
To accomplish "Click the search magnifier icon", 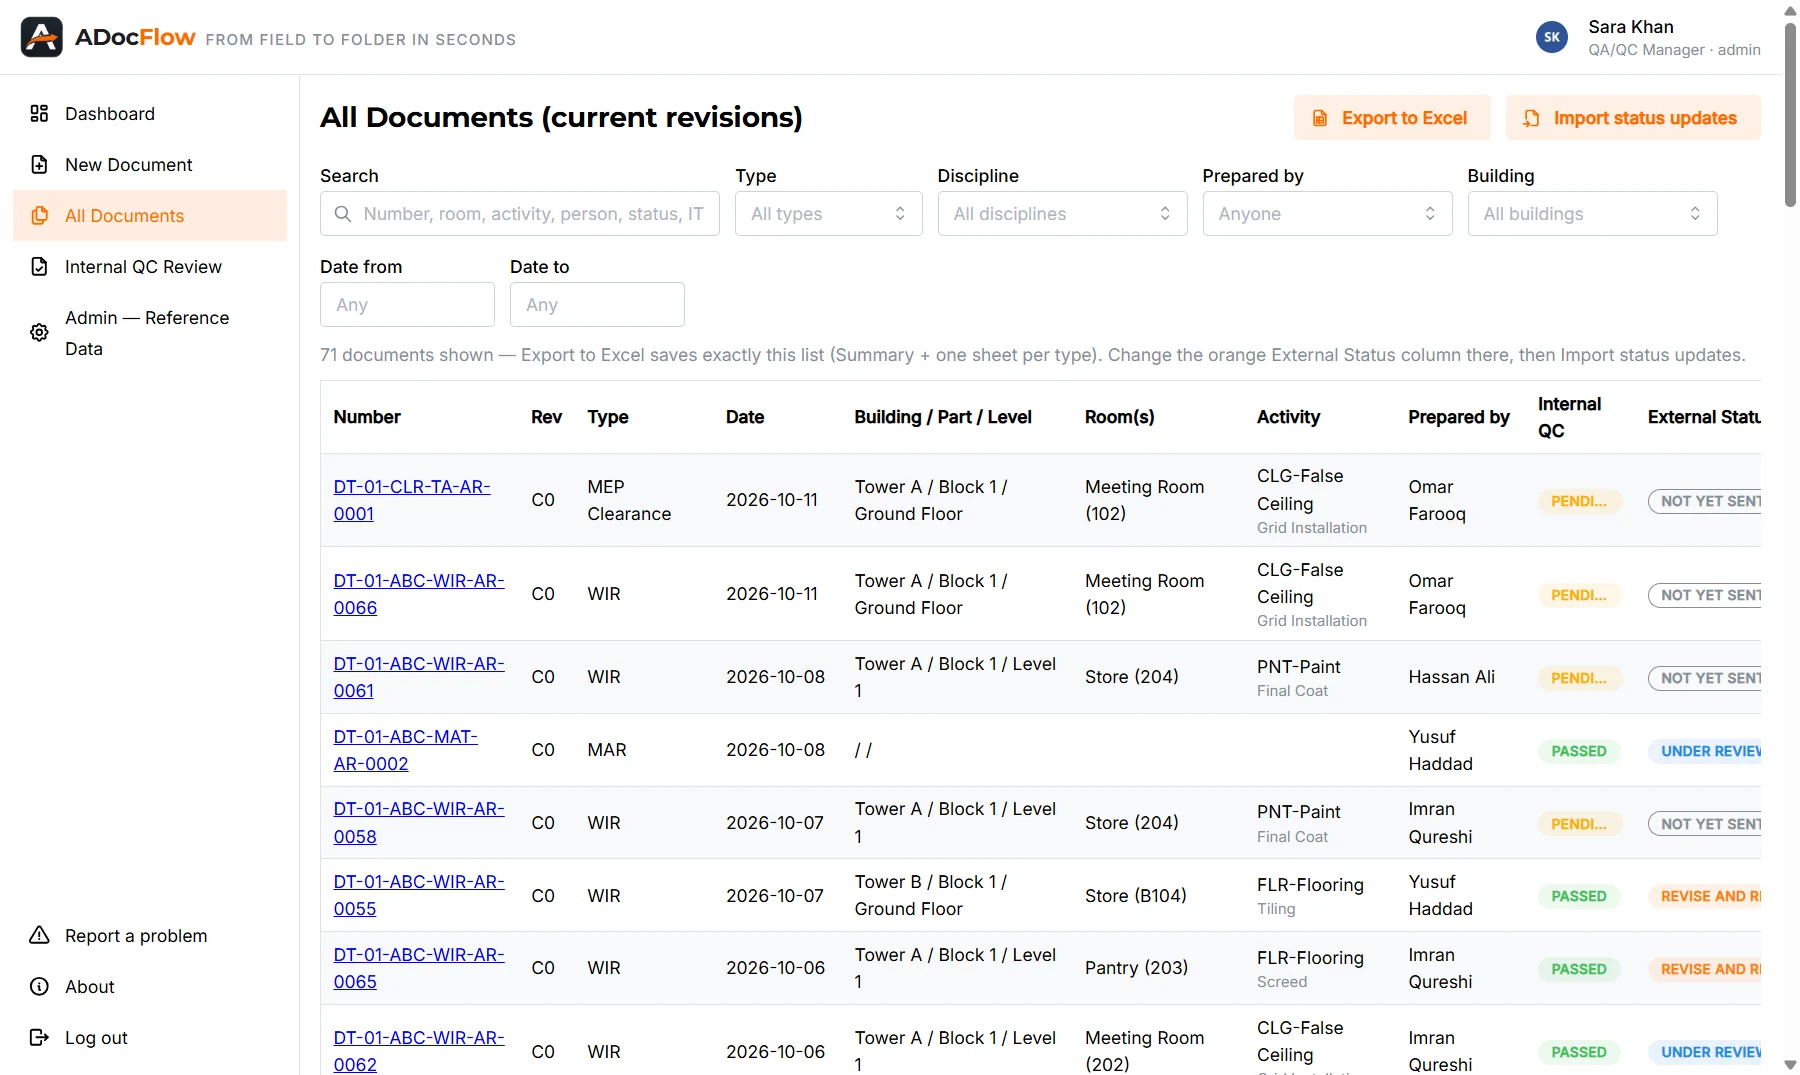I will click(343, 214).
